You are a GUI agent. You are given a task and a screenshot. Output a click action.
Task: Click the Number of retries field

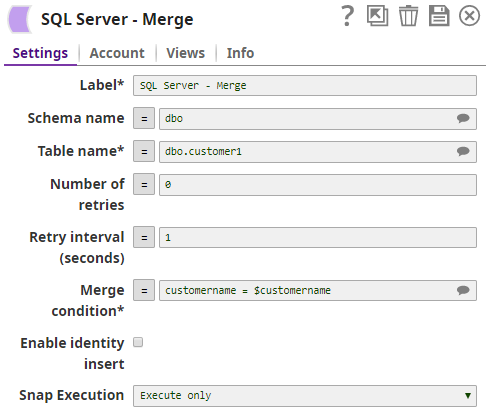(318, 185)
